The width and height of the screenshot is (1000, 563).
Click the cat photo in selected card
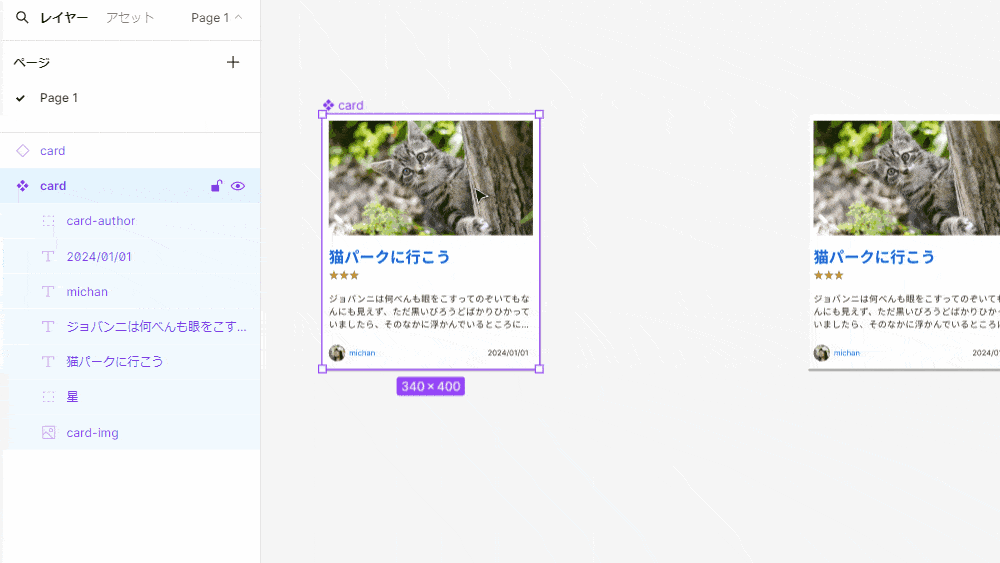pyautogui.click(x=430, y=178)
